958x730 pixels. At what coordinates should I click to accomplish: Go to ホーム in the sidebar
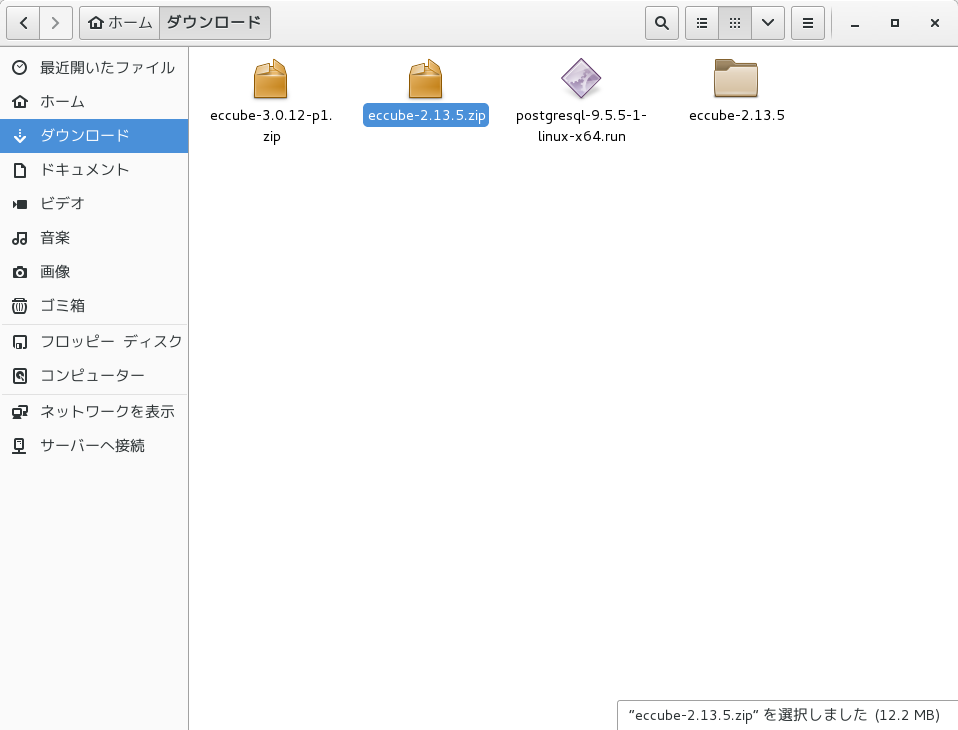(x=94, y=102)
